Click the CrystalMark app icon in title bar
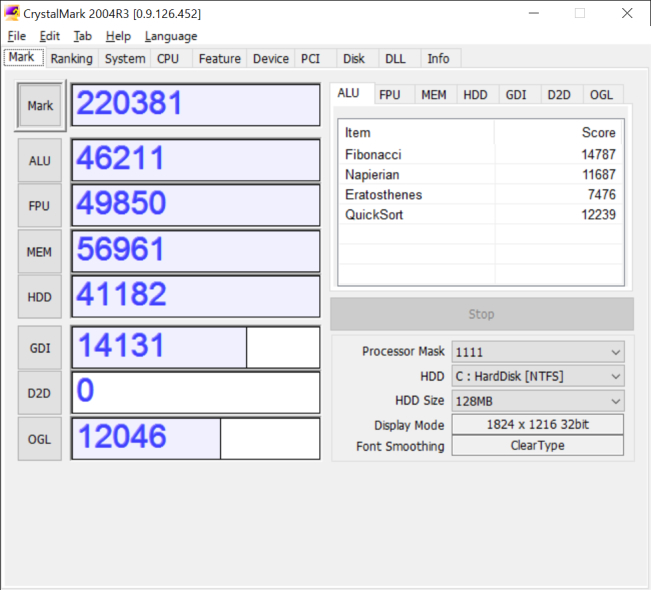The height and width of the screenshot is (590, 651). click(12, 13)
